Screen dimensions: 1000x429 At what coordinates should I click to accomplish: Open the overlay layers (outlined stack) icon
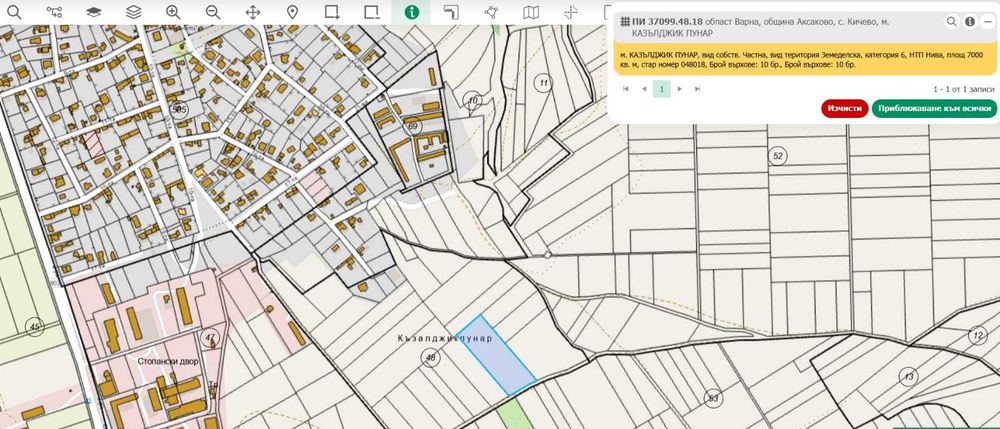(133, 12)
